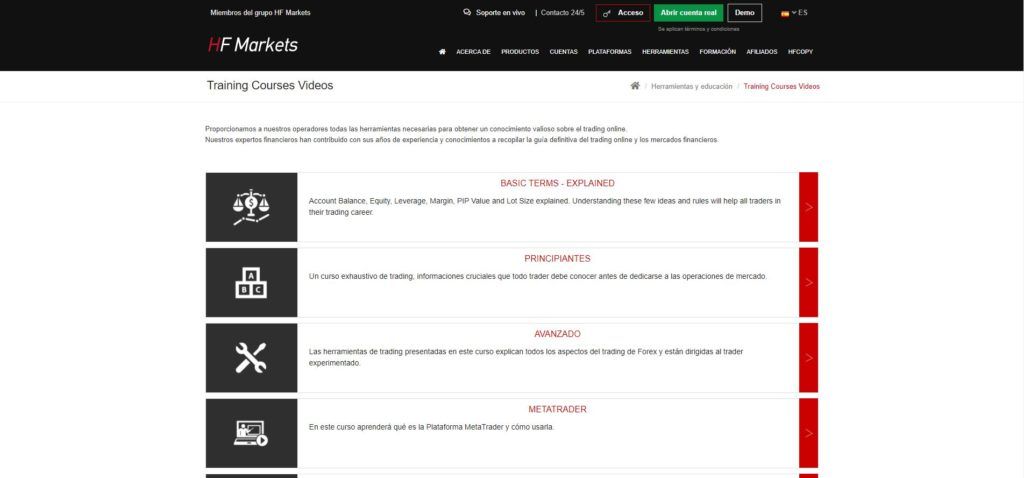This screenshot has height=478, width=1024.
Task: Expand MetaTrader course with red arrow
Action: click(808, 433)
